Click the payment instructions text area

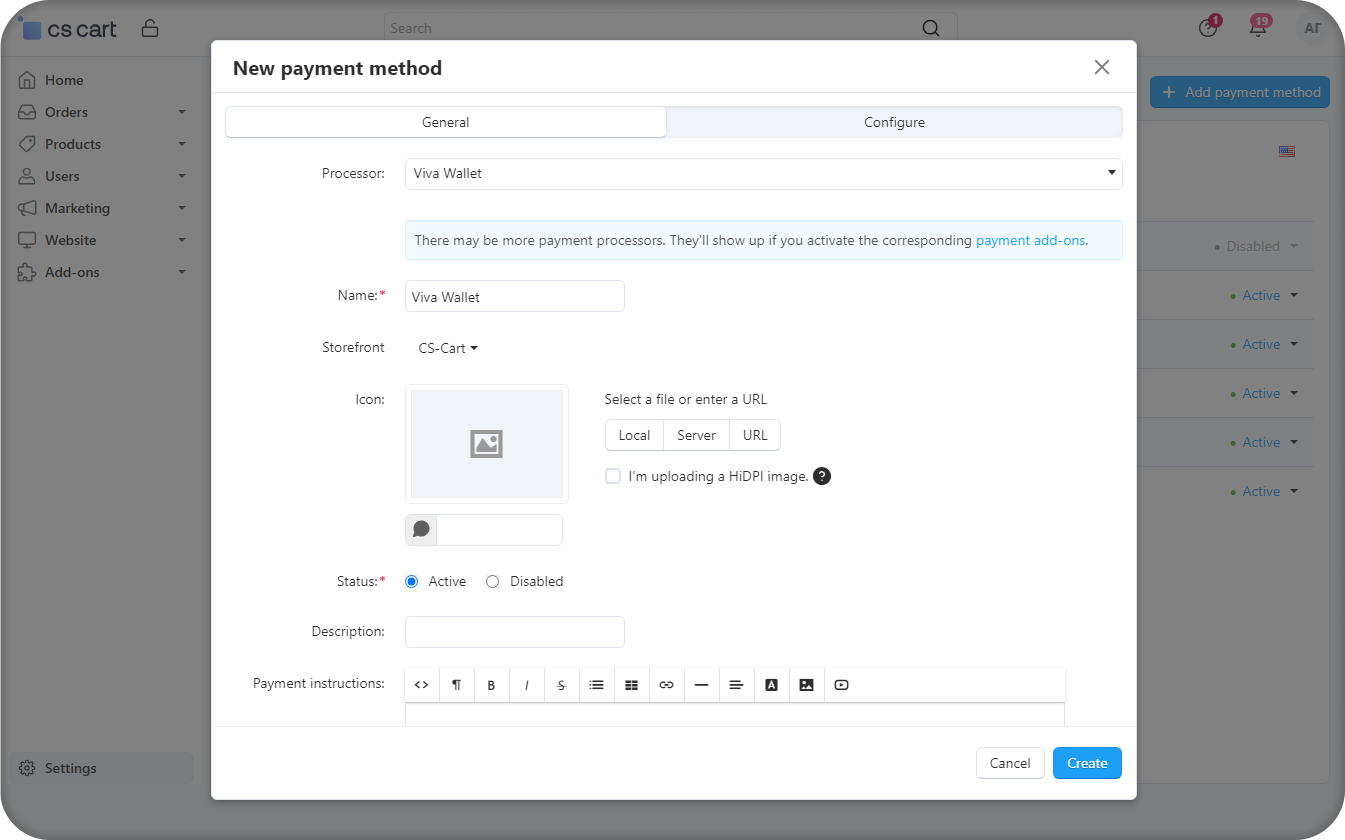point(735,714)
